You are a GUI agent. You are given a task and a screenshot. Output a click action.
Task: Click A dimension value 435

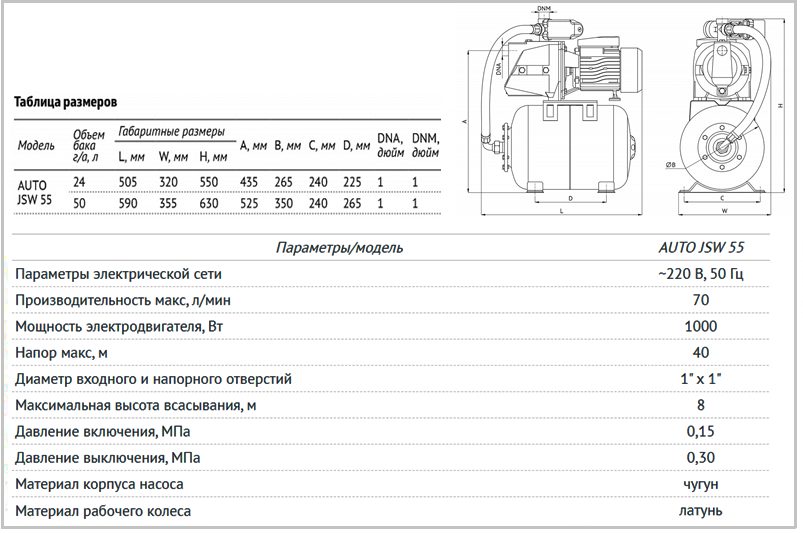(x=249, y=182)
